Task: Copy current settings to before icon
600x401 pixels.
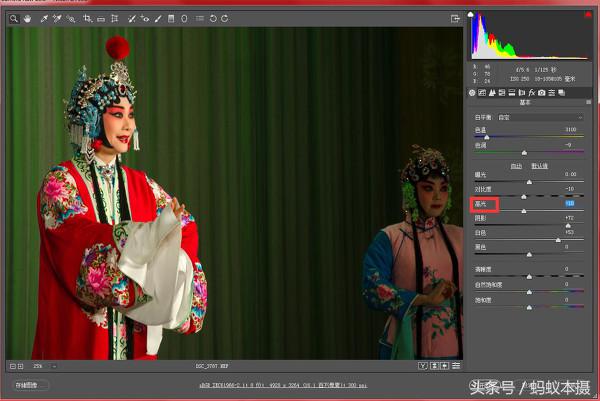Action: [x=445, y=366]
